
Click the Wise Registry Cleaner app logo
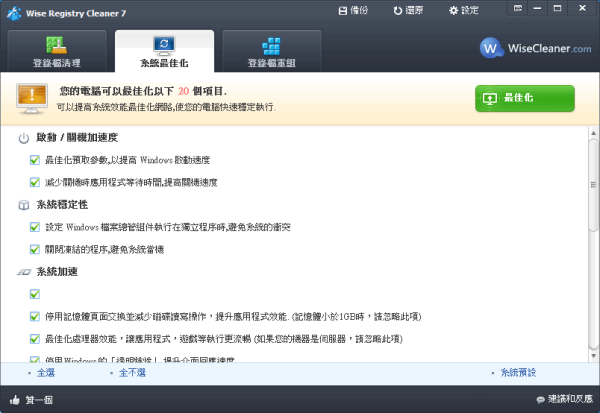(14, 14)
